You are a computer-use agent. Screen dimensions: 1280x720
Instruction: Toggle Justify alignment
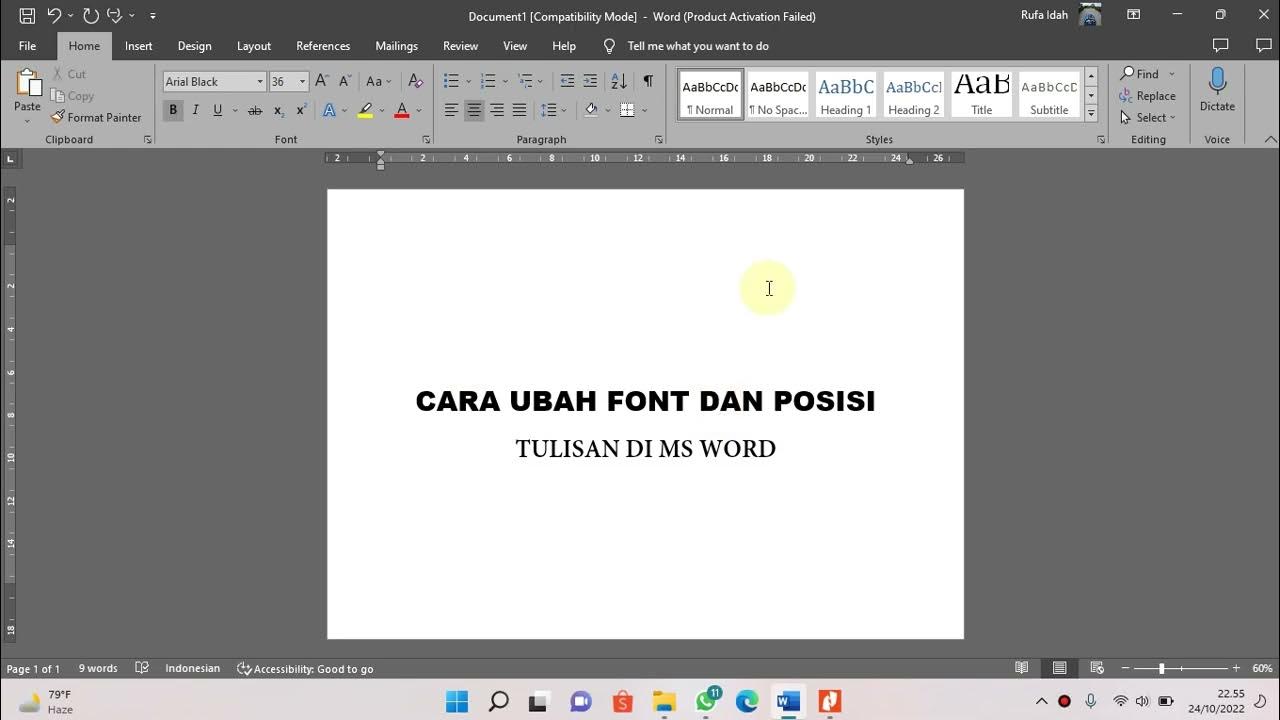(519, 110)
